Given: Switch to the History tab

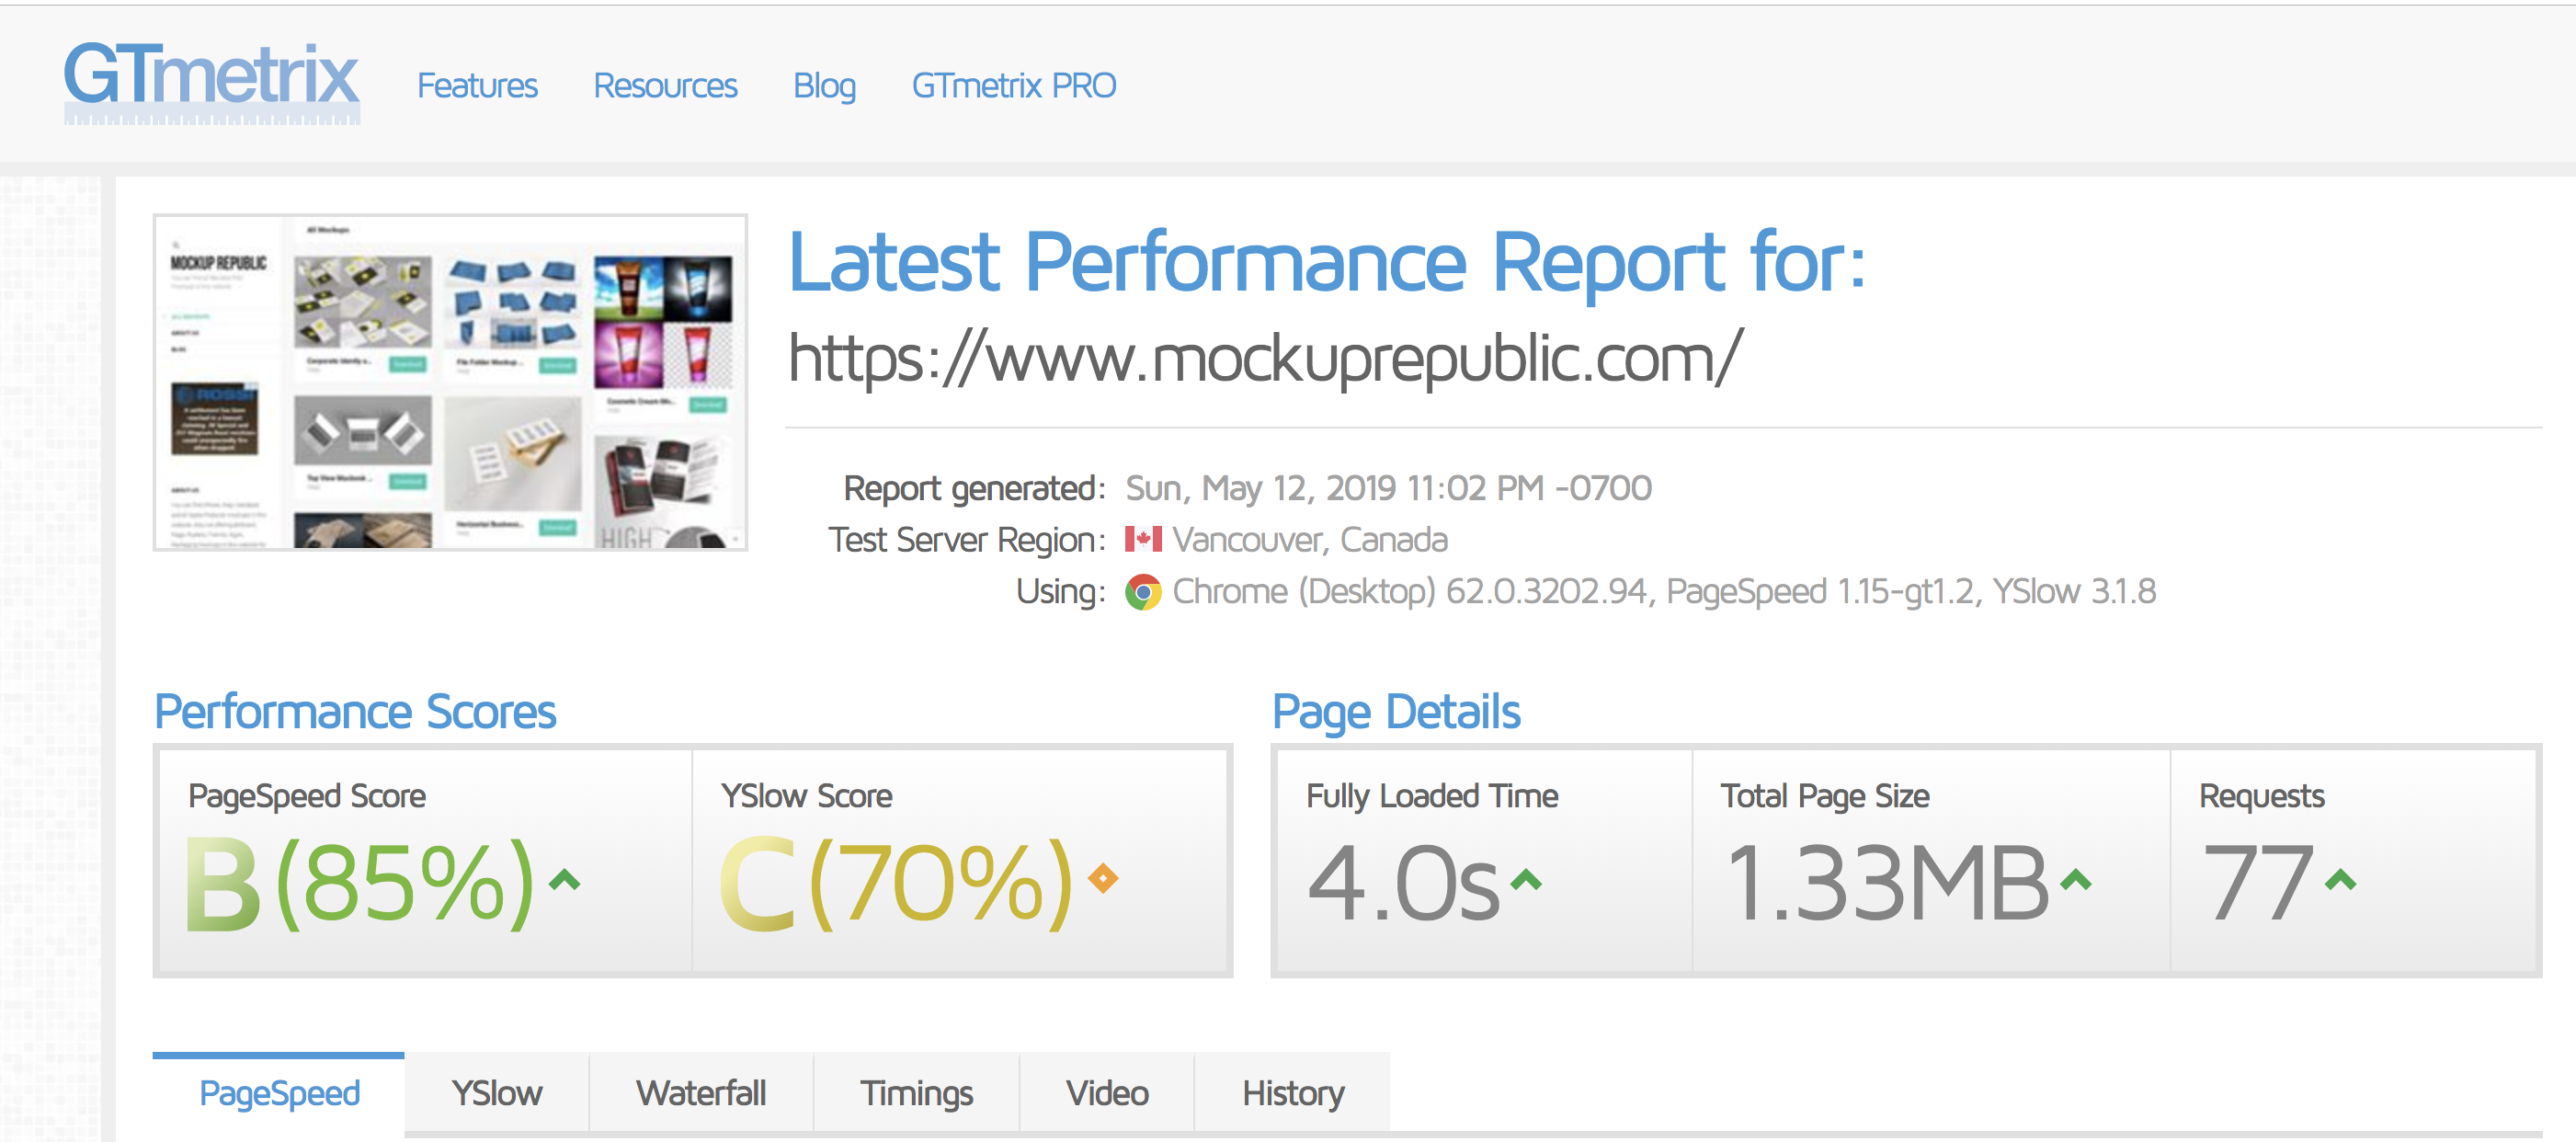Looking at the screenshot, I should click(x=1293, y=1093).
